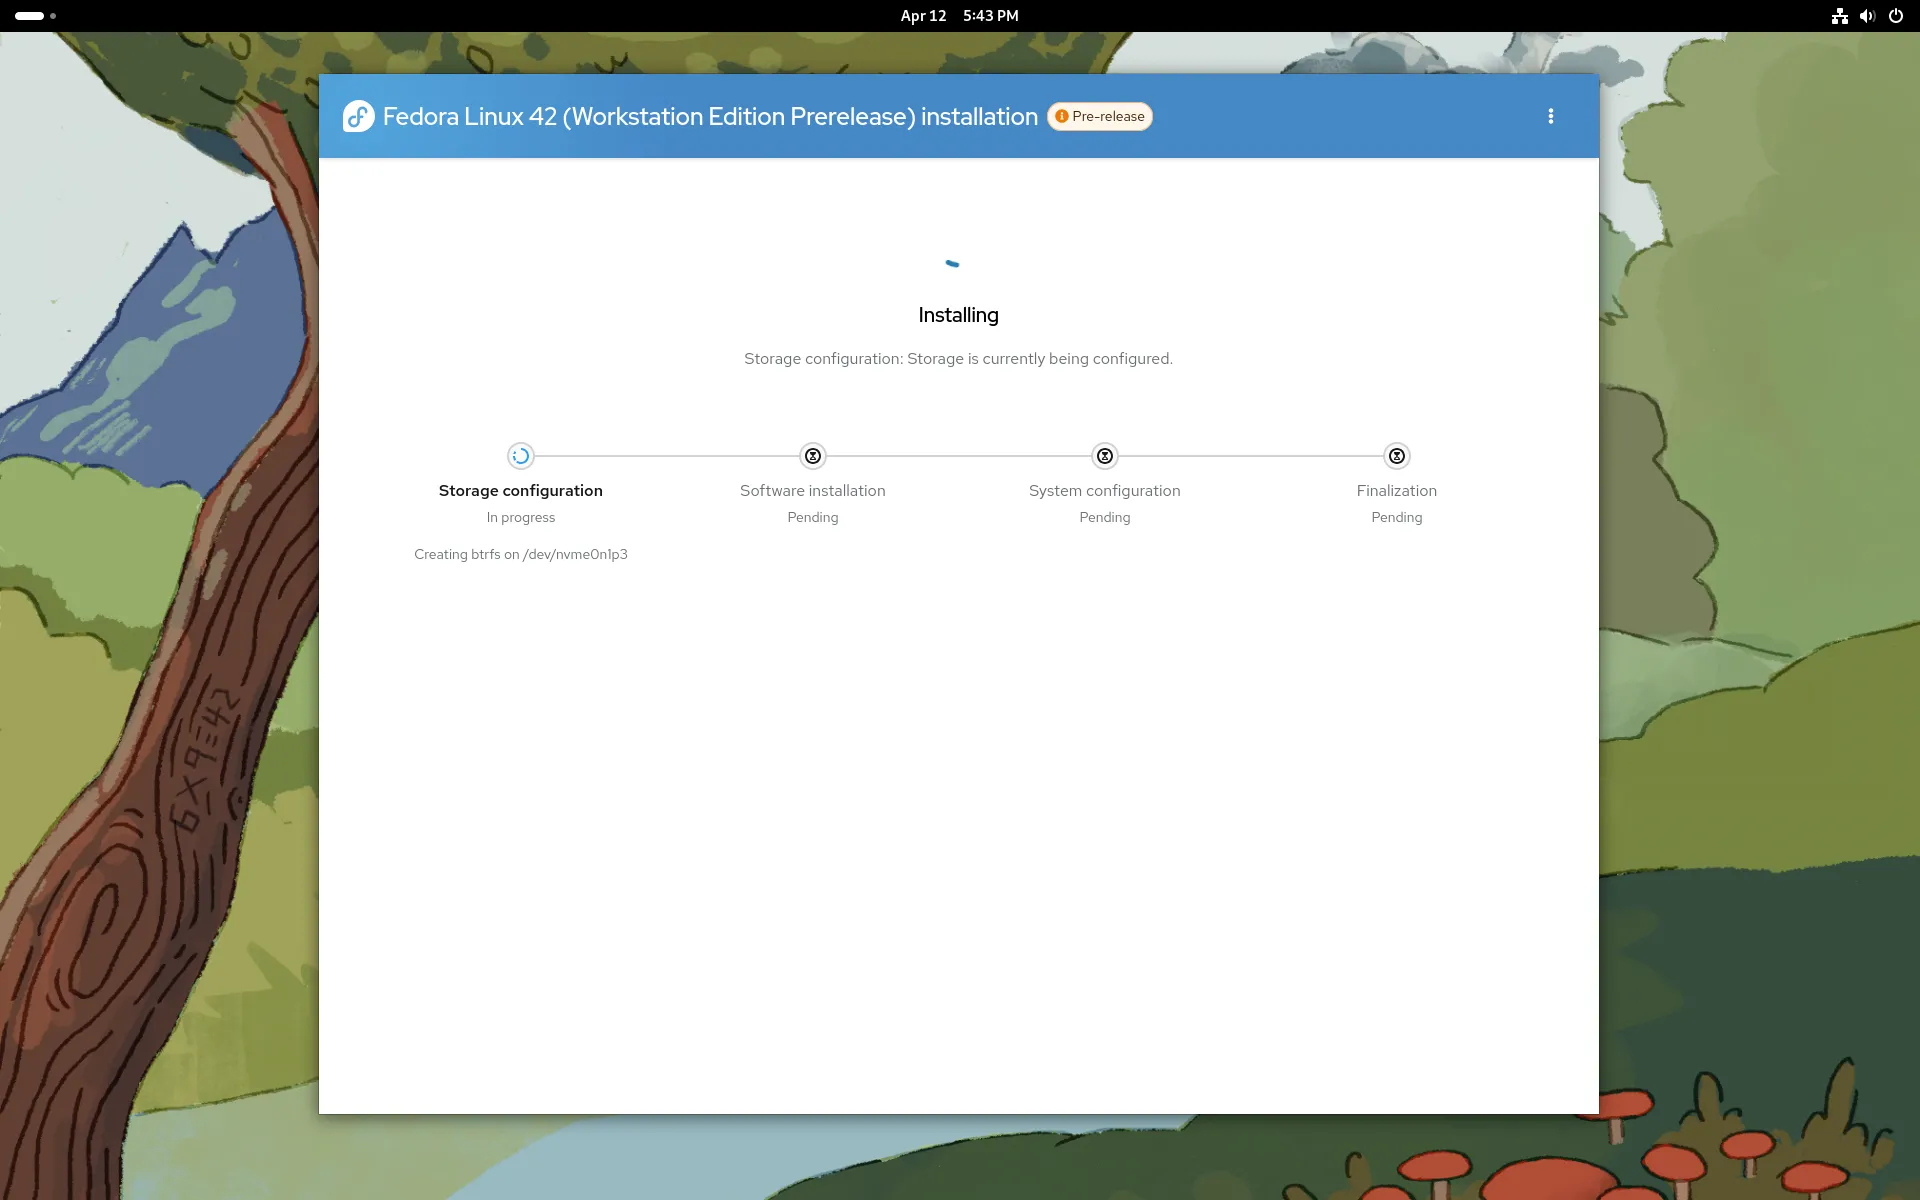Click the Software installation pending step icon

click(x=813, y=456)
